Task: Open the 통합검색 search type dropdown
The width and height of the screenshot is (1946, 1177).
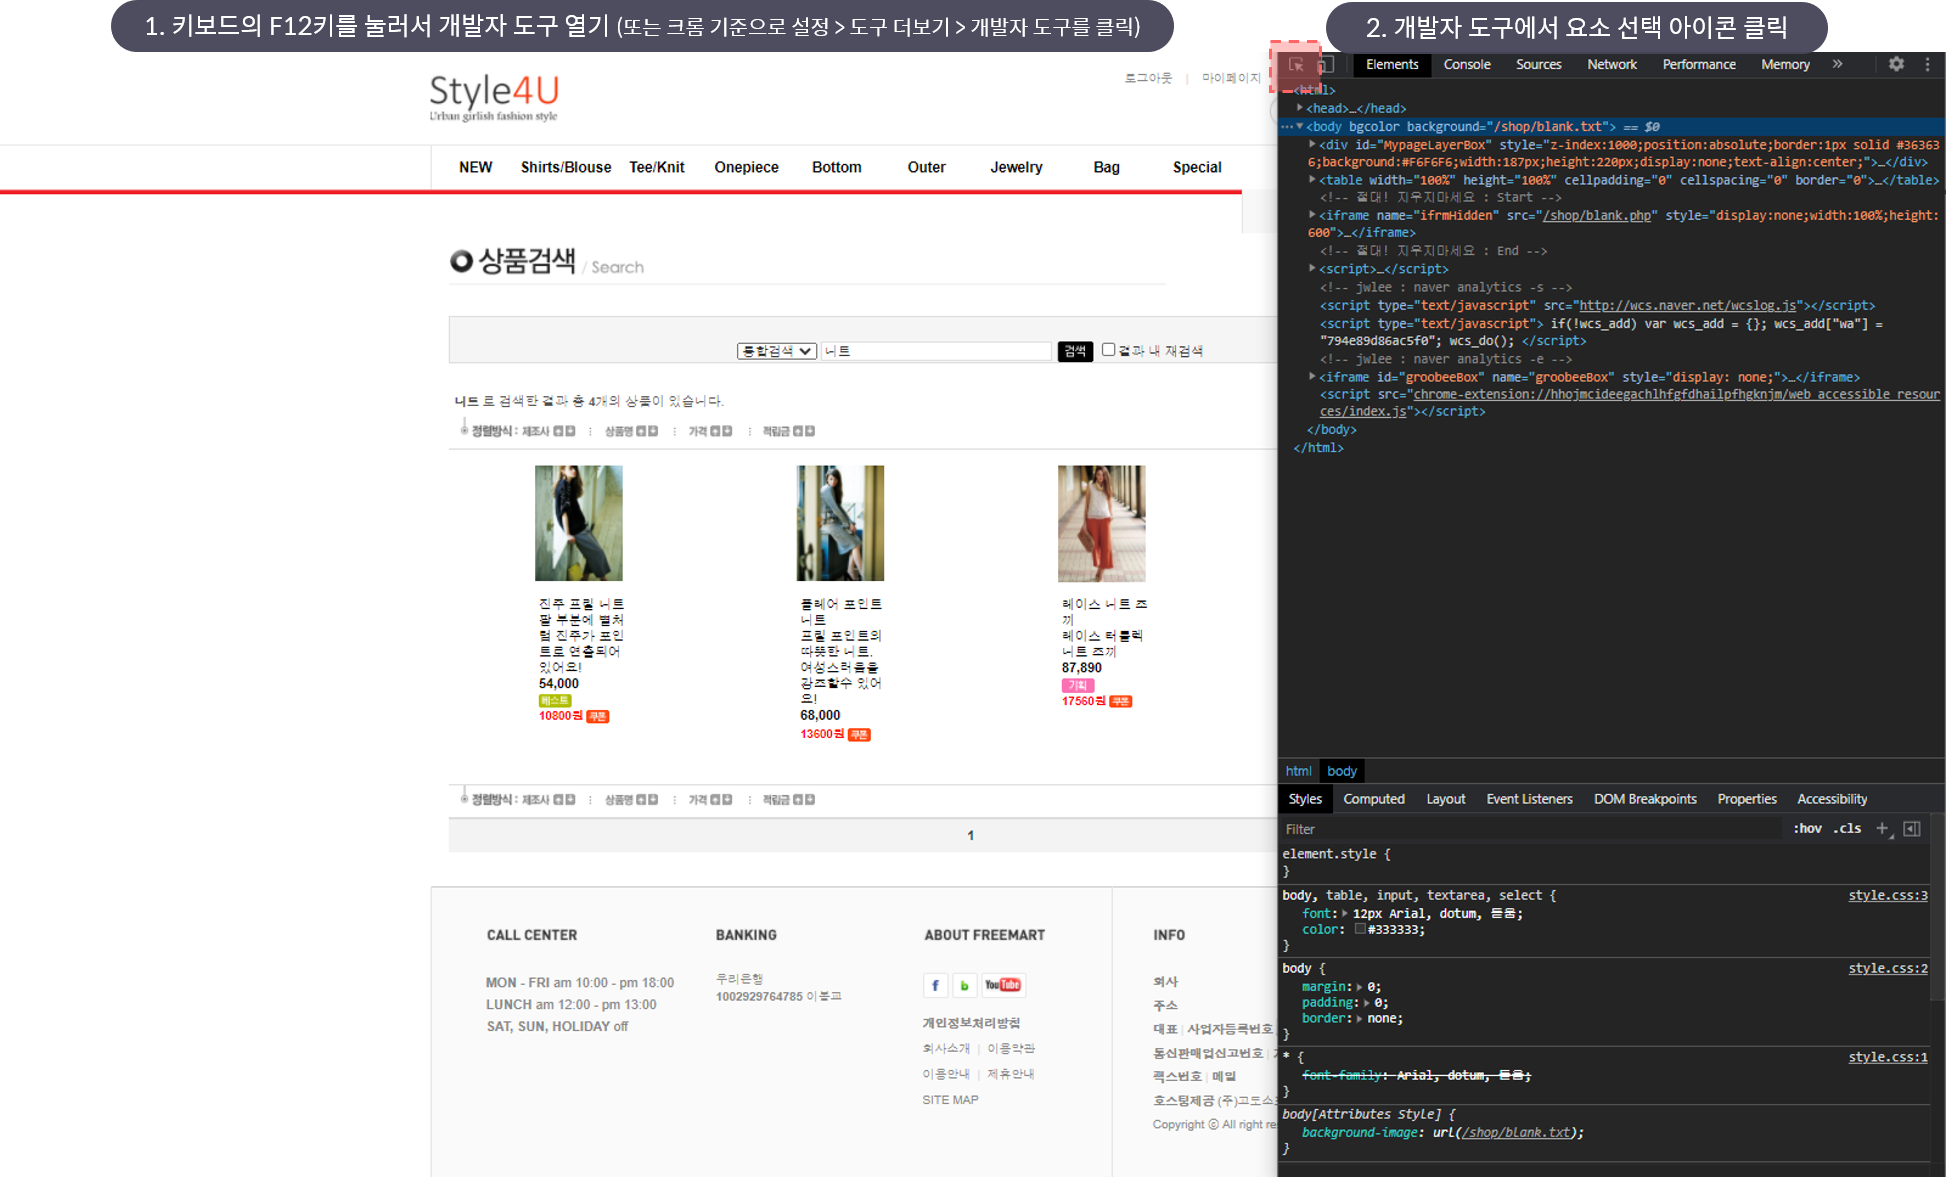Action: [777, 351]
